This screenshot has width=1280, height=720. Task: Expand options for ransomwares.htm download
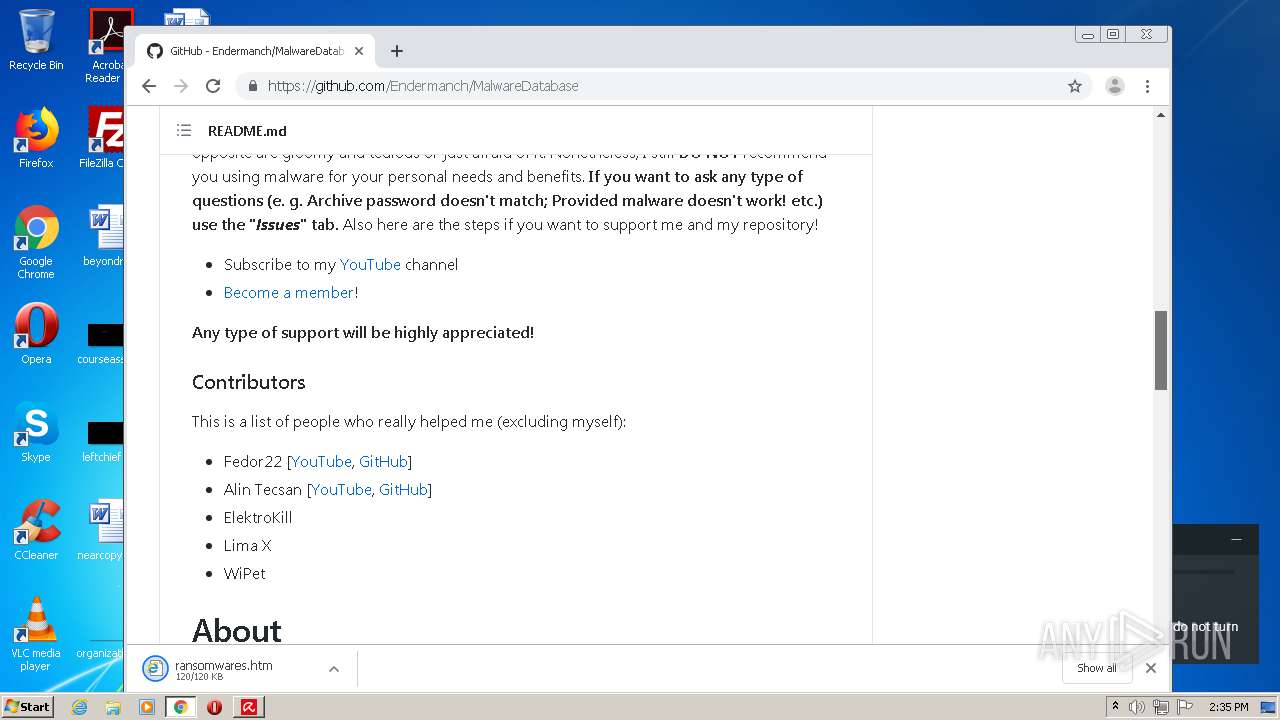pos(334,669)
